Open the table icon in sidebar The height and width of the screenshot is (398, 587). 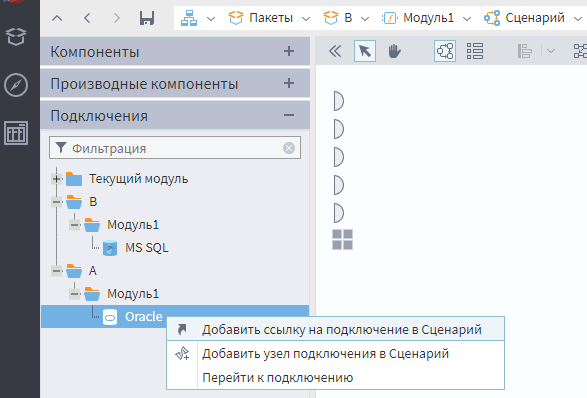[x=16, y=133]
